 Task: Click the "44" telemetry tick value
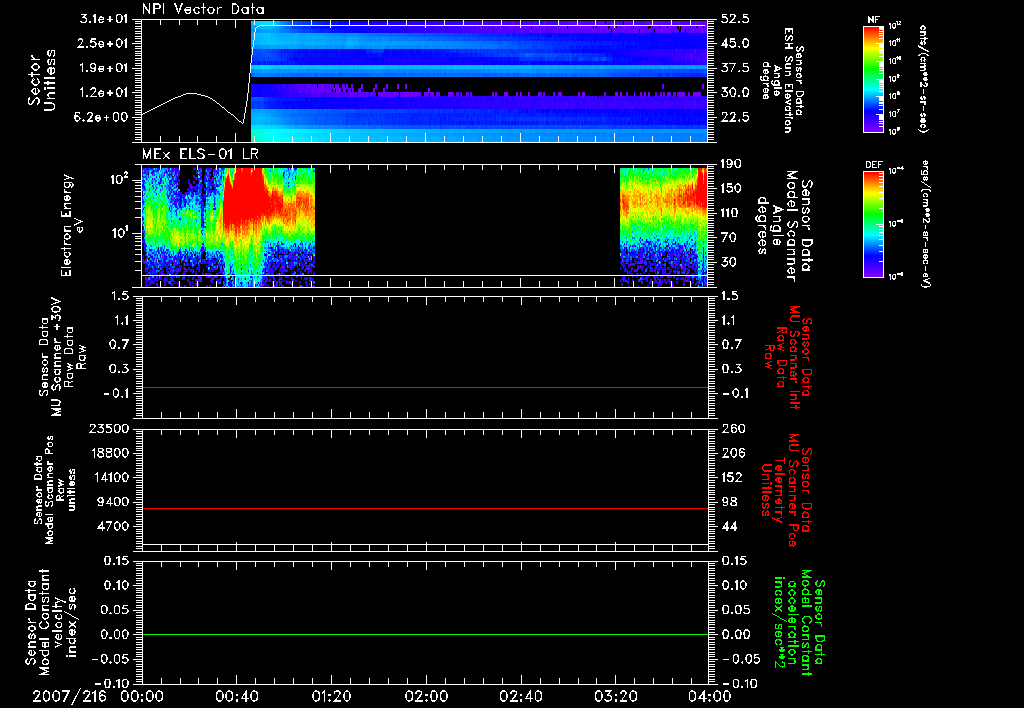coord(729,526)
